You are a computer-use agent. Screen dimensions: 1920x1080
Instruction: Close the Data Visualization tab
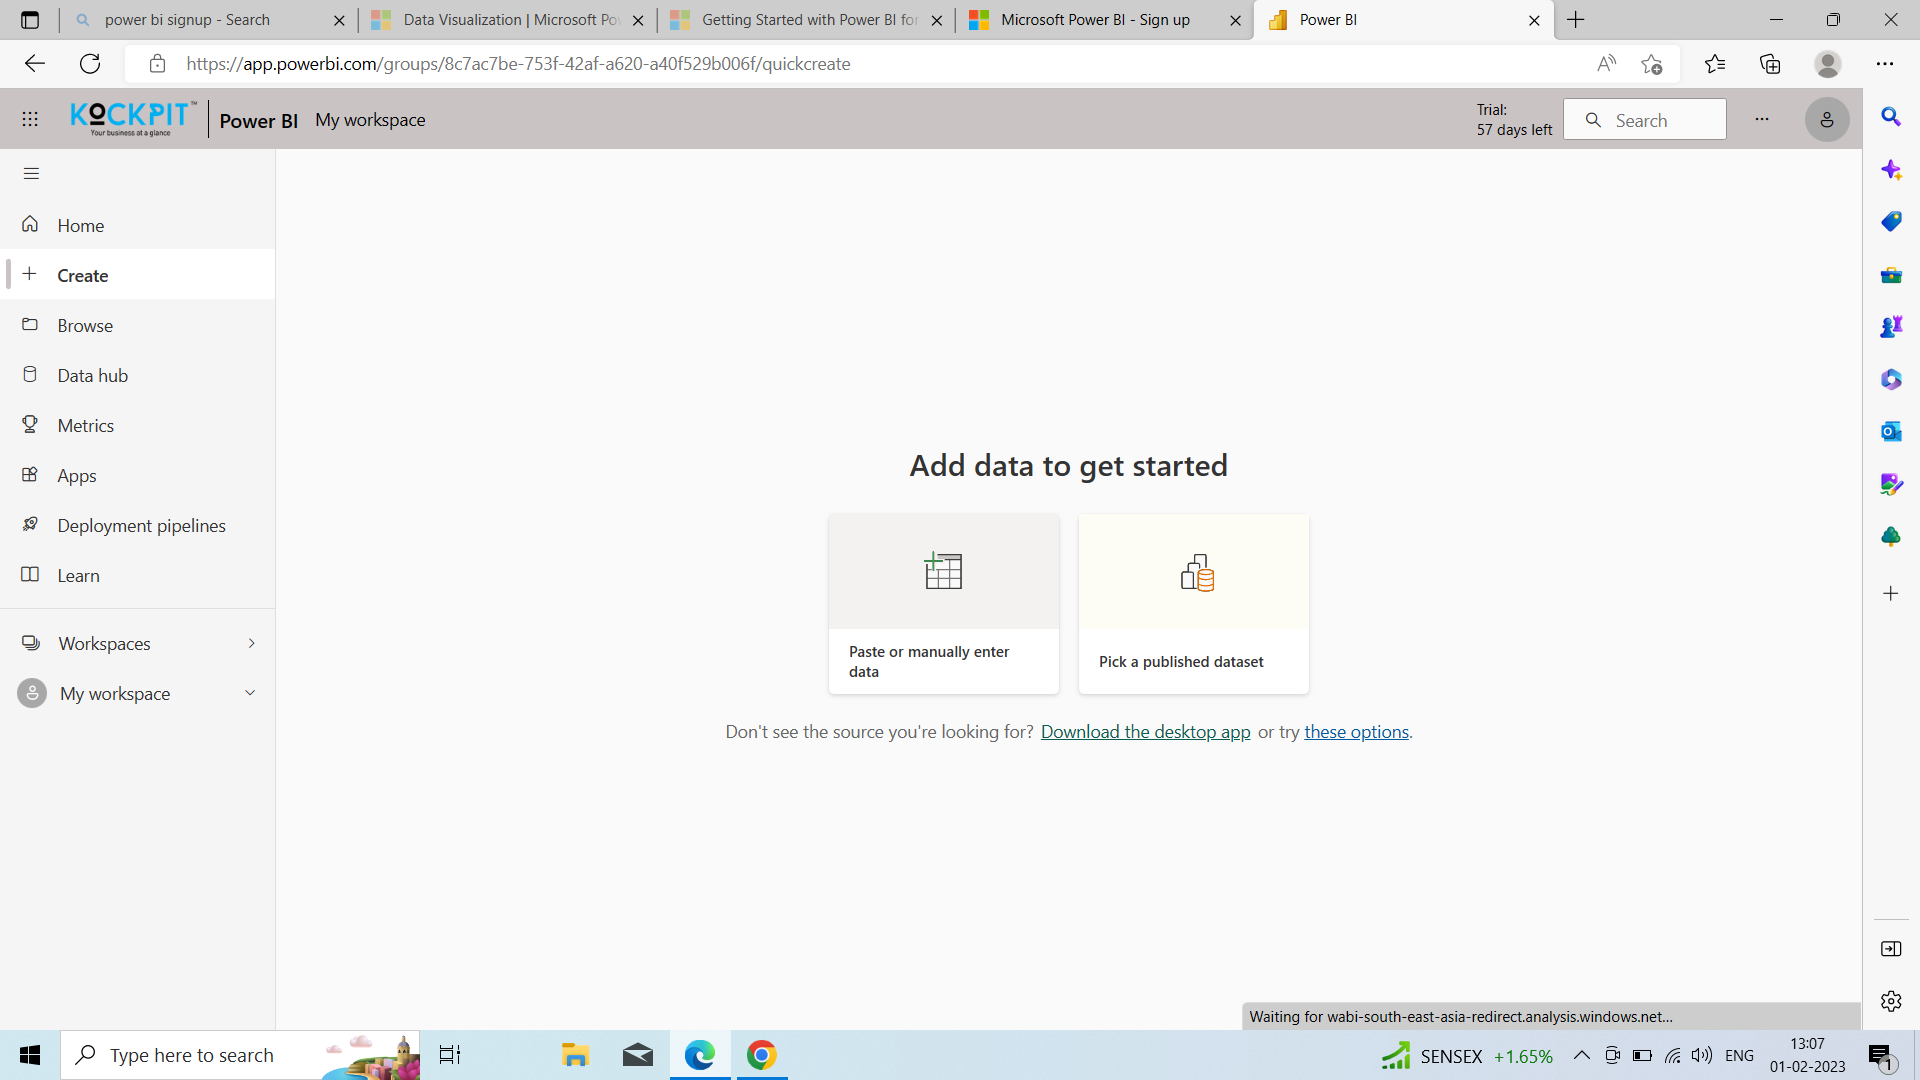coord(638,20)
